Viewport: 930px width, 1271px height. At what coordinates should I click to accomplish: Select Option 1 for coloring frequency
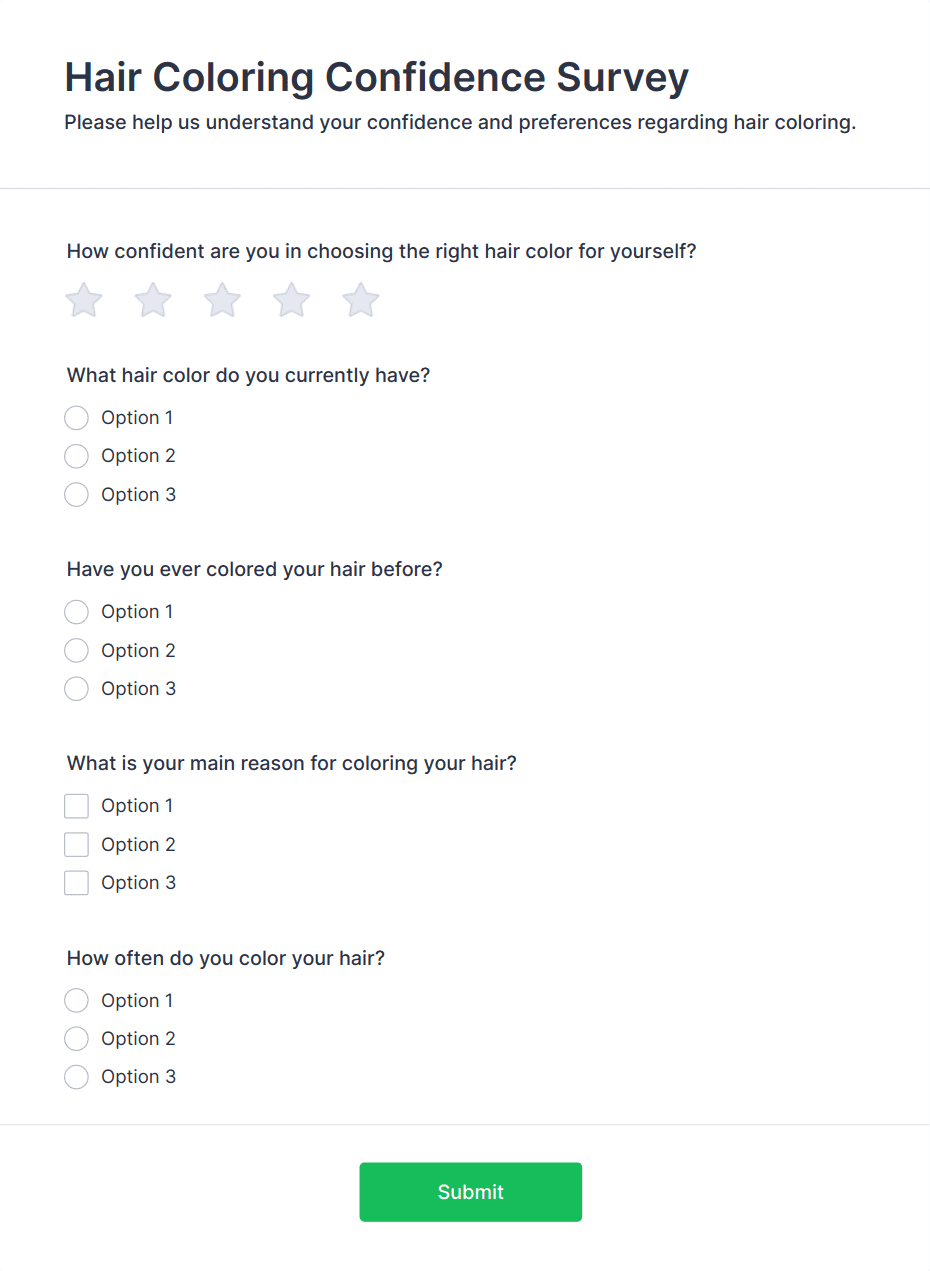[76, 1000]
